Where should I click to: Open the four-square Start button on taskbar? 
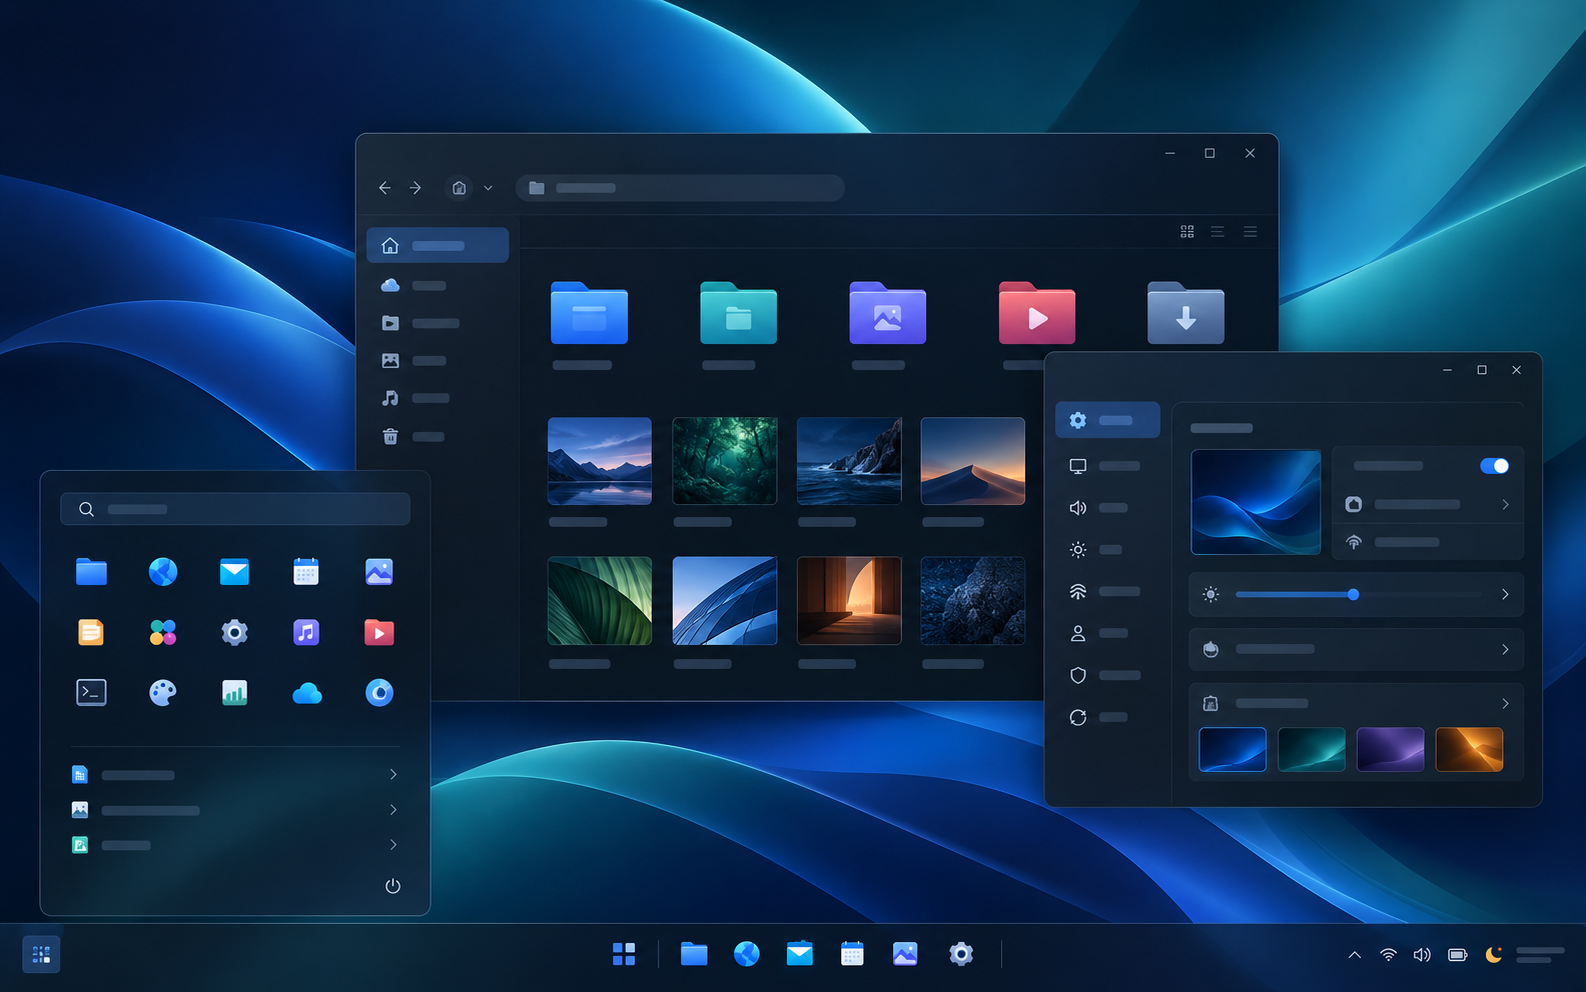click(624, 954)
